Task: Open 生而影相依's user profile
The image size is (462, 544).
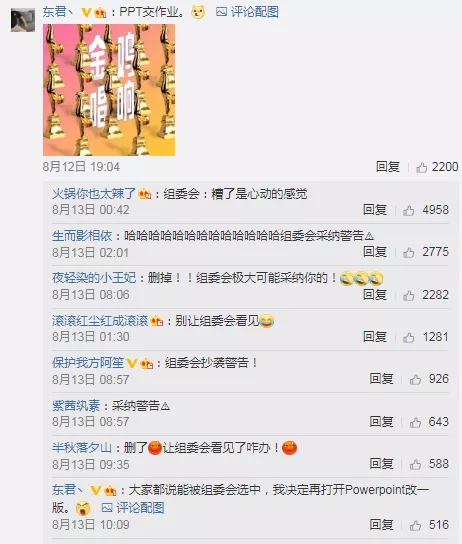Action: pos(82,236)
